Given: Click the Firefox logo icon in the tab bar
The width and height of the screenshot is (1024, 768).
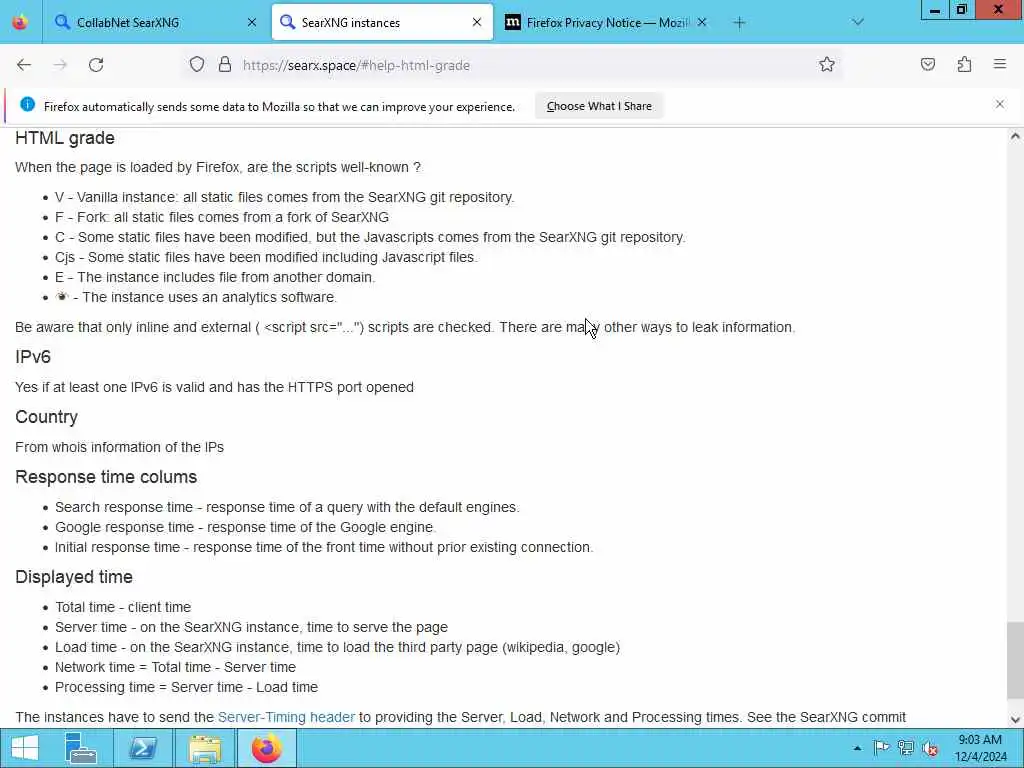Looking at the screenshot, I should point(20,22).
